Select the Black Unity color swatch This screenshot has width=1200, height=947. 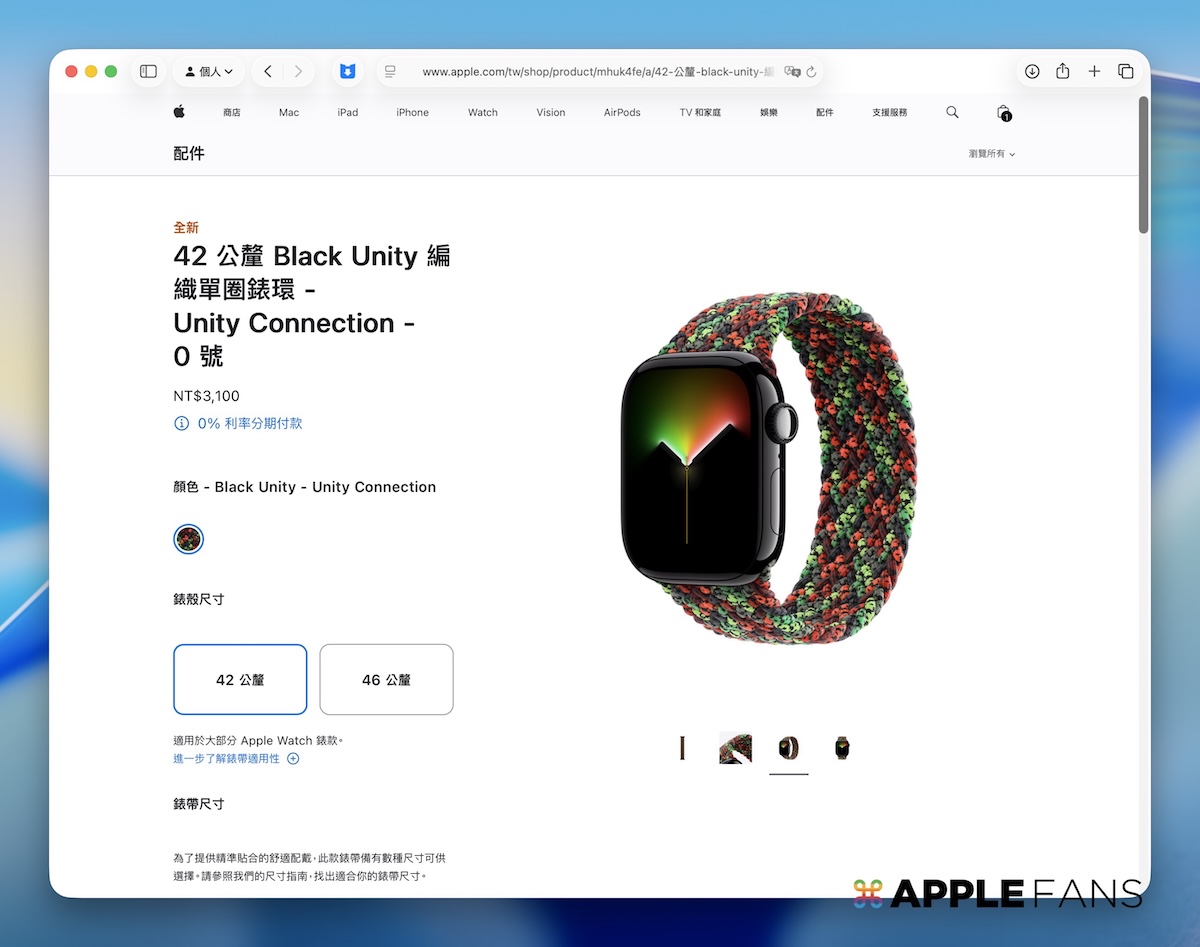(x=188, y=540)
